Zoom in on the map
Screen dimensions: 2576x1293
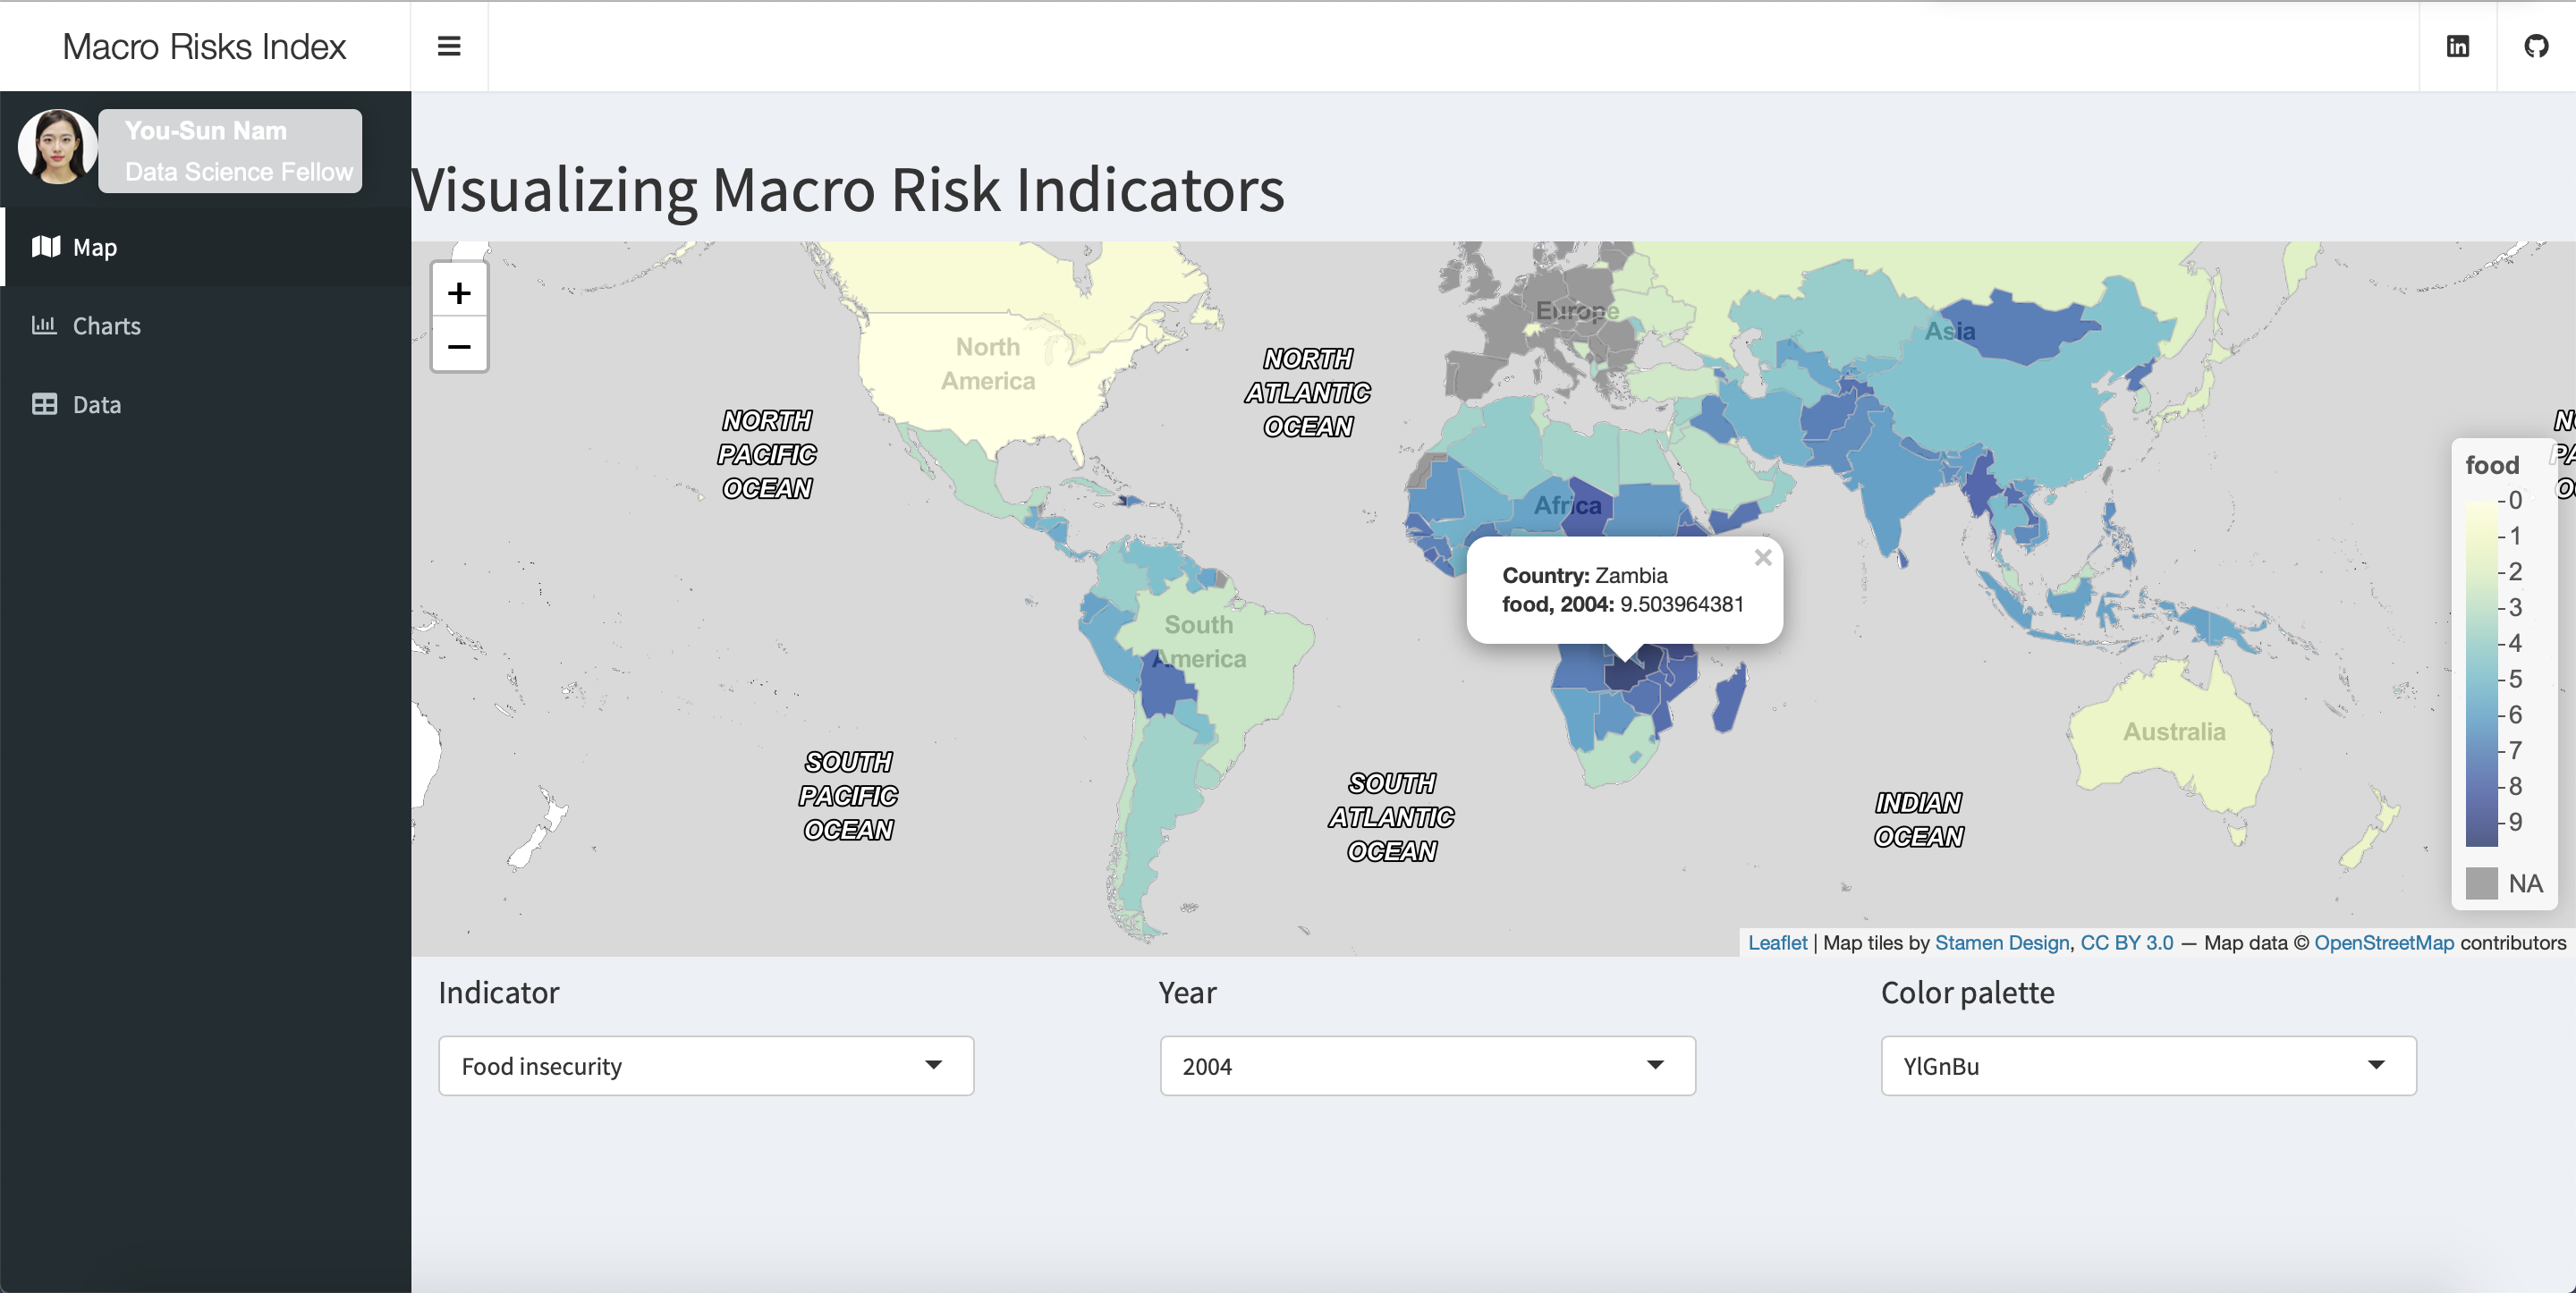459,292
